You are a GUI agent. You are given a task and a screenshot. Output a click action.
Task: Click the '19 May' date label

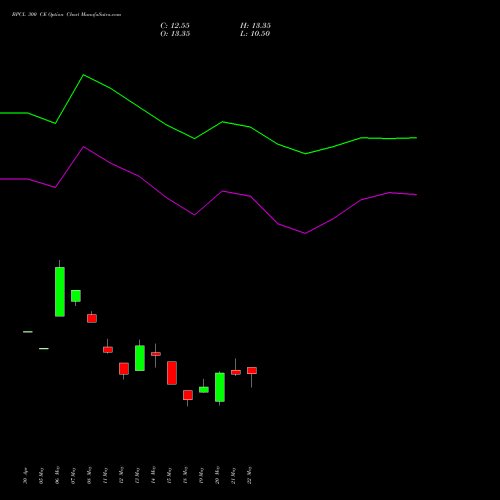[x=202, y=476]
